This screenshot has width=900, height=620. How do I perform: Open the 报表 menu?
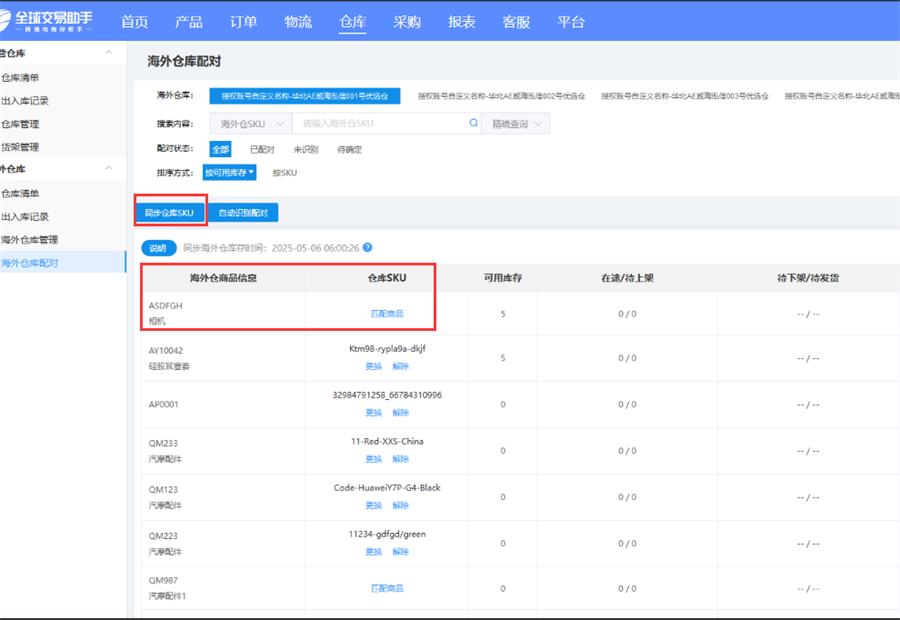(x=461, y=22)
